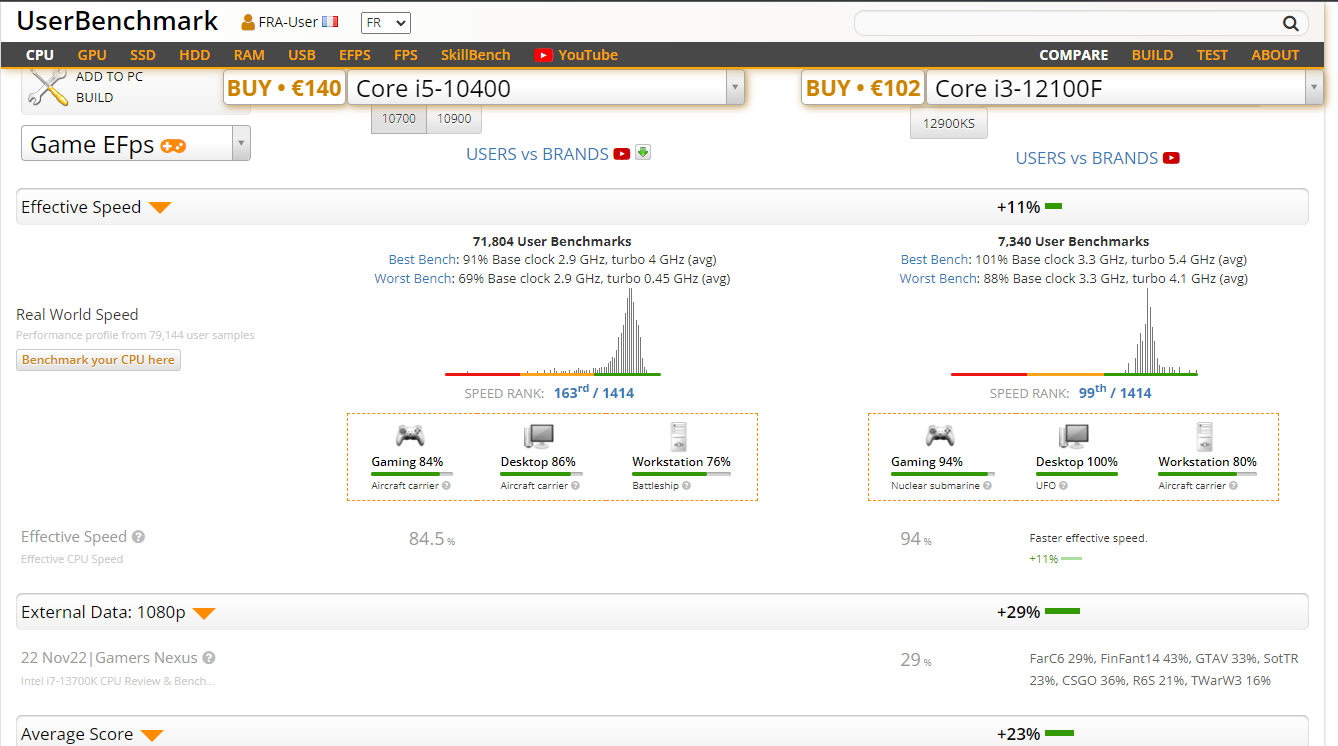The image size is (1338, 746).
Task: Select the RAM tab
Action: pyautogui.click(x=249, y=55)
